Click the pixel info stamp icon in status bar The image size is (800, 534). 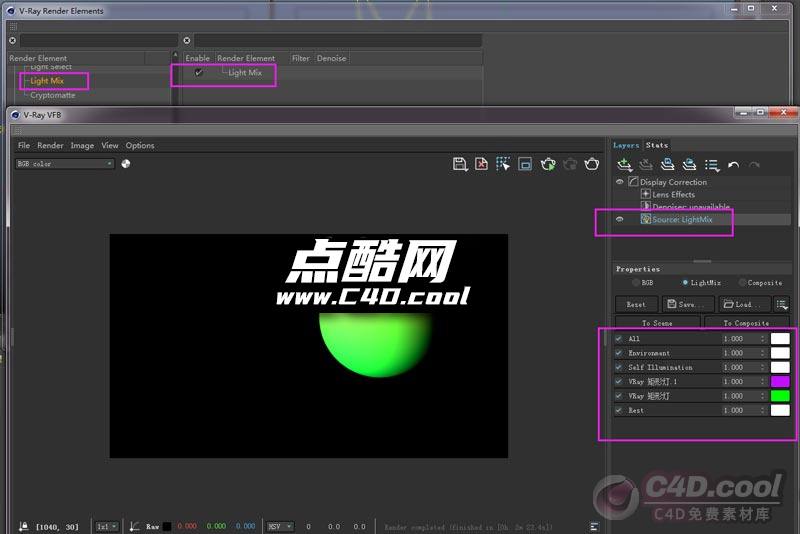point(23,526)
